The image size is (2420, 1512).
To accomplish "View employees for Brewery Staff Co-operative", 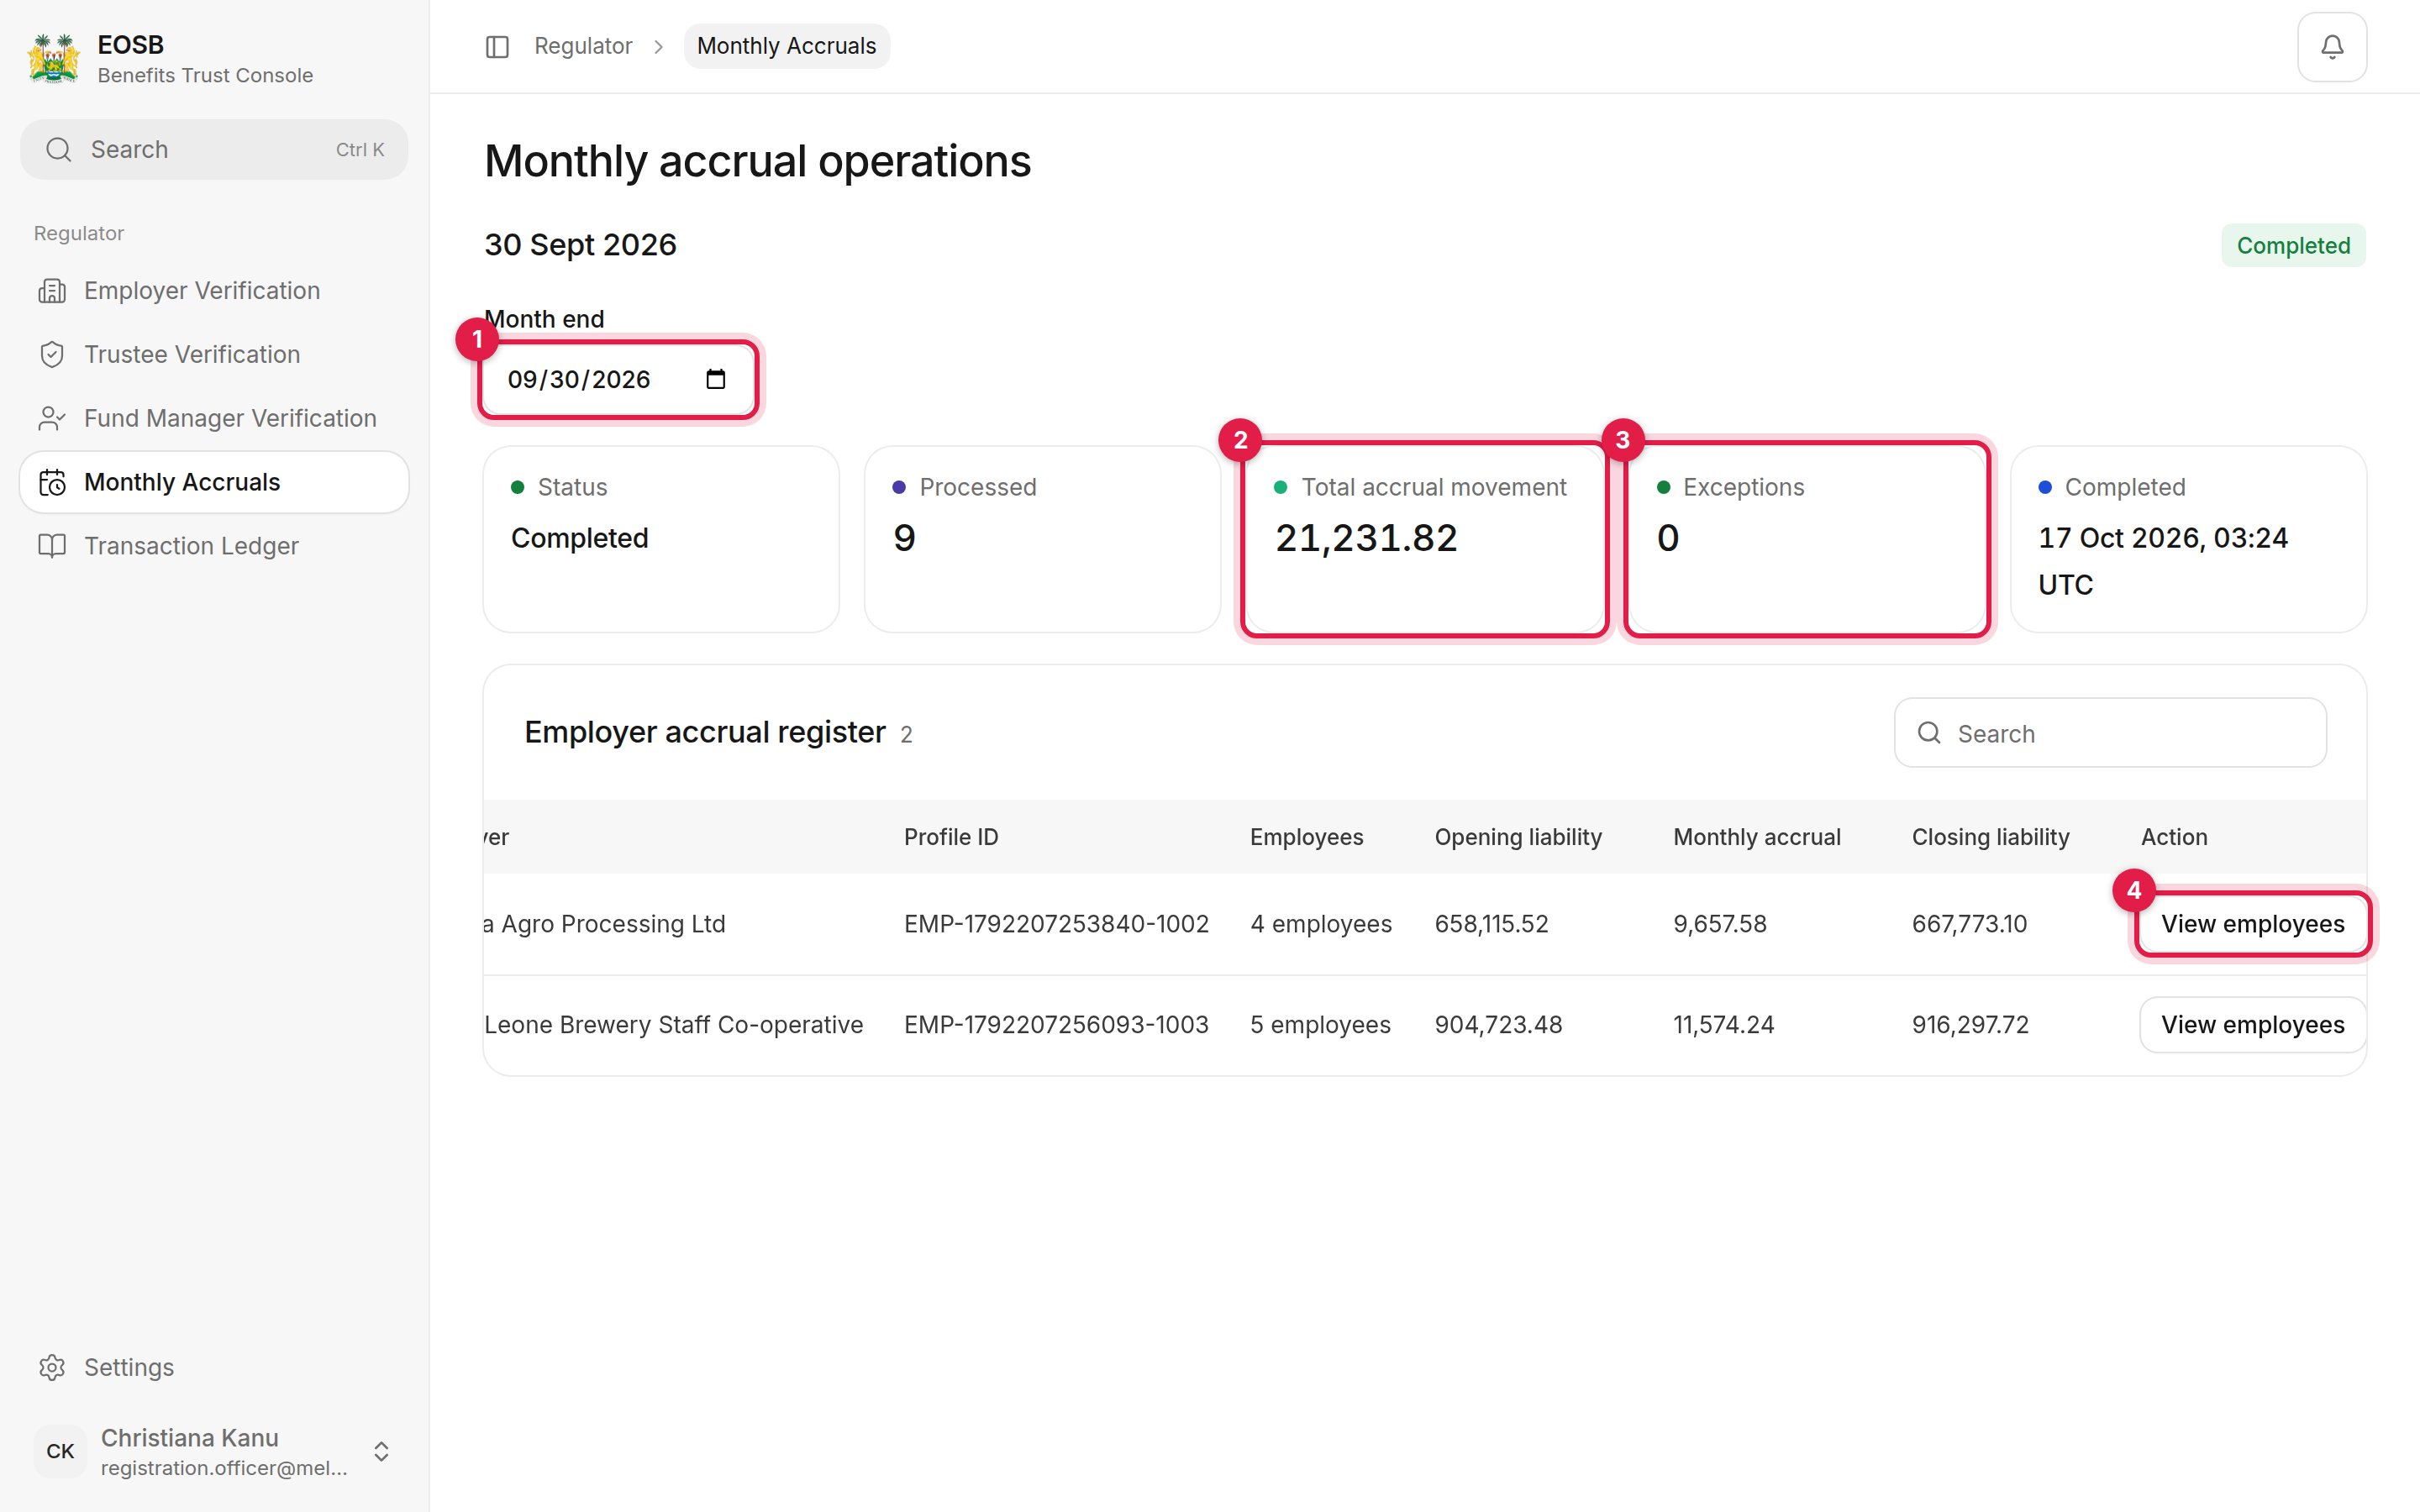I will coord(2252,1025).
